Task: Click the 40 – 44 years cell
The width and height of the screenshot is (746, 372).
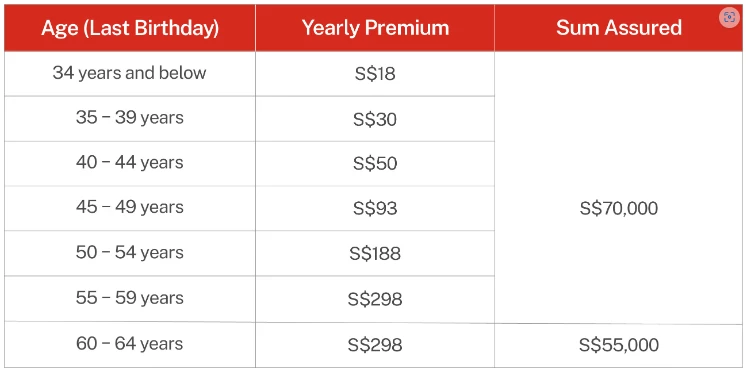Action: point(129,163)
